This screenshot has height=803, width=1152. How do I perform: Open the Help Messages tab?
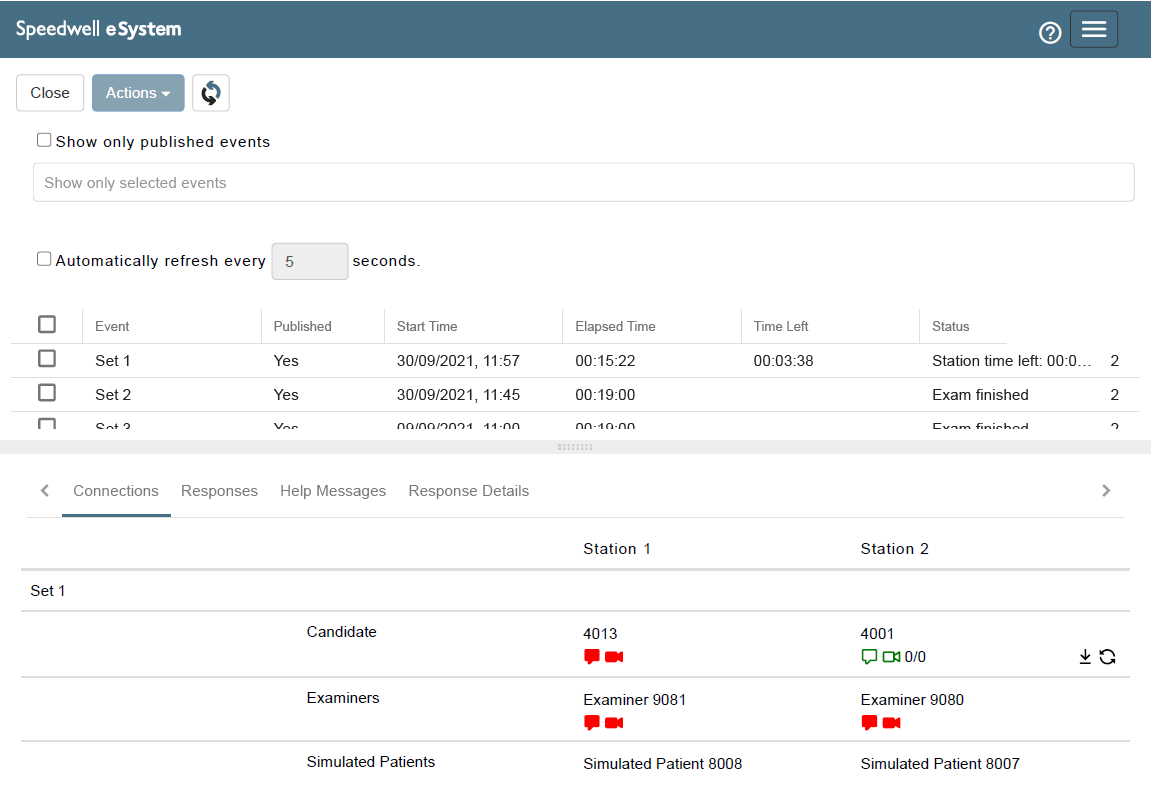(x=333, y=491)
